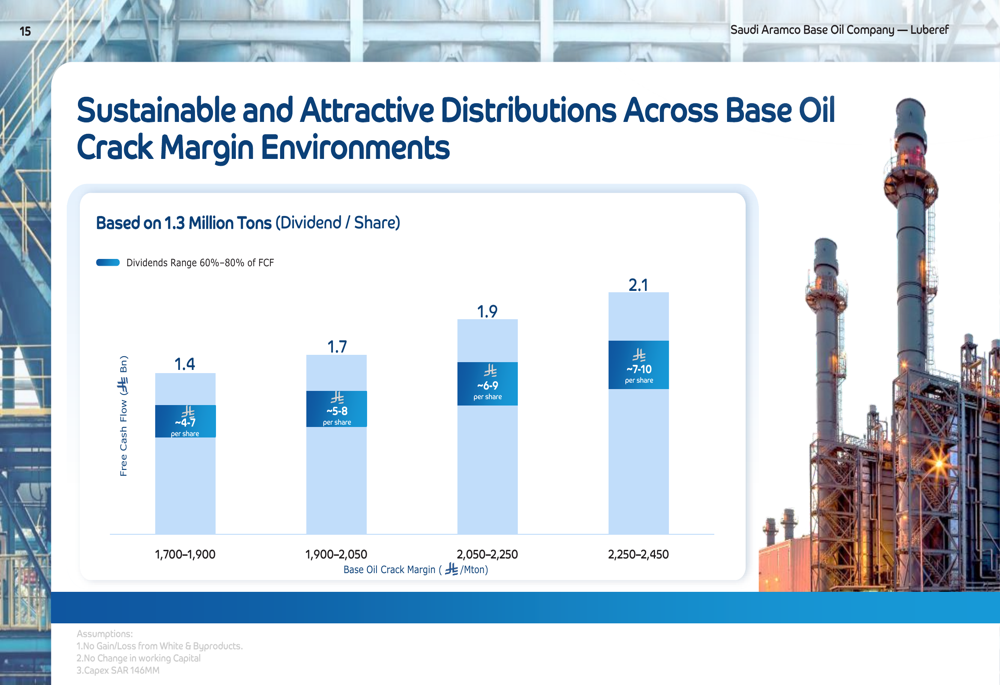This screenshot has width=1000, height=685.
Task: Select the 2,250–2,450 axis category label
Action: click(638, 554)
